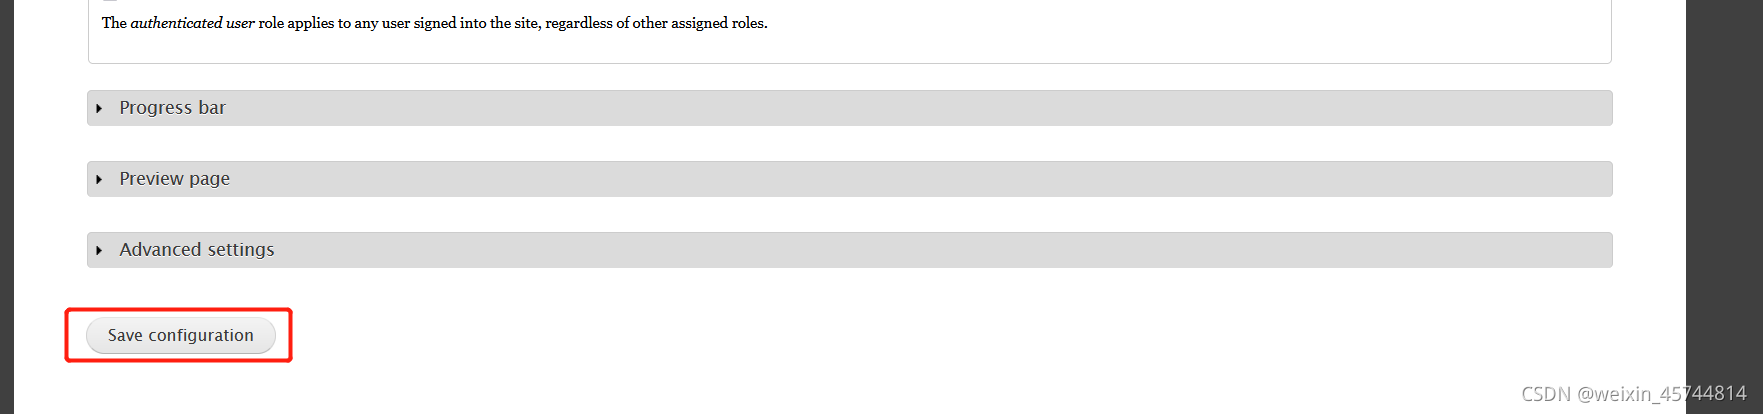Click the italic 'authenticated user' text
1763x414 pixels.
tap(192, 23)
